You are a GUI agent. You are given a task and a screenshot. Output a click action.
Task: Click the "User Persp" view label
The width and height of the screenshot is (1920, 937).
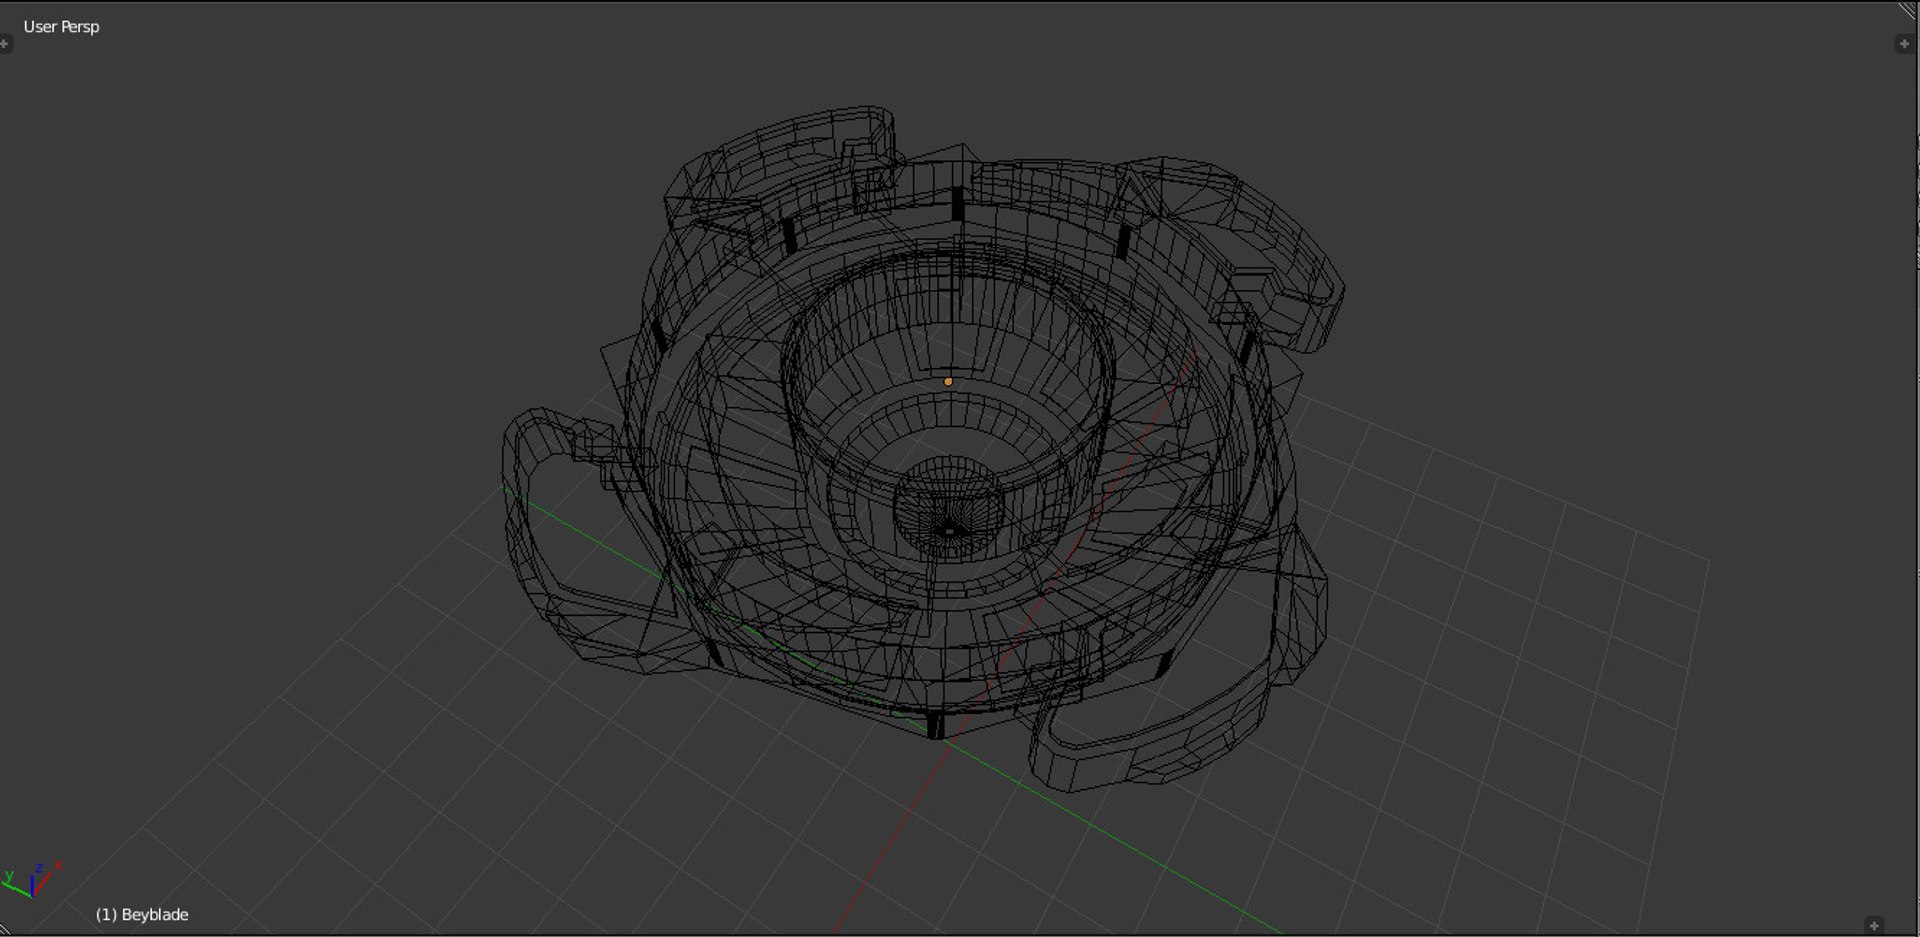coord(61,27)
